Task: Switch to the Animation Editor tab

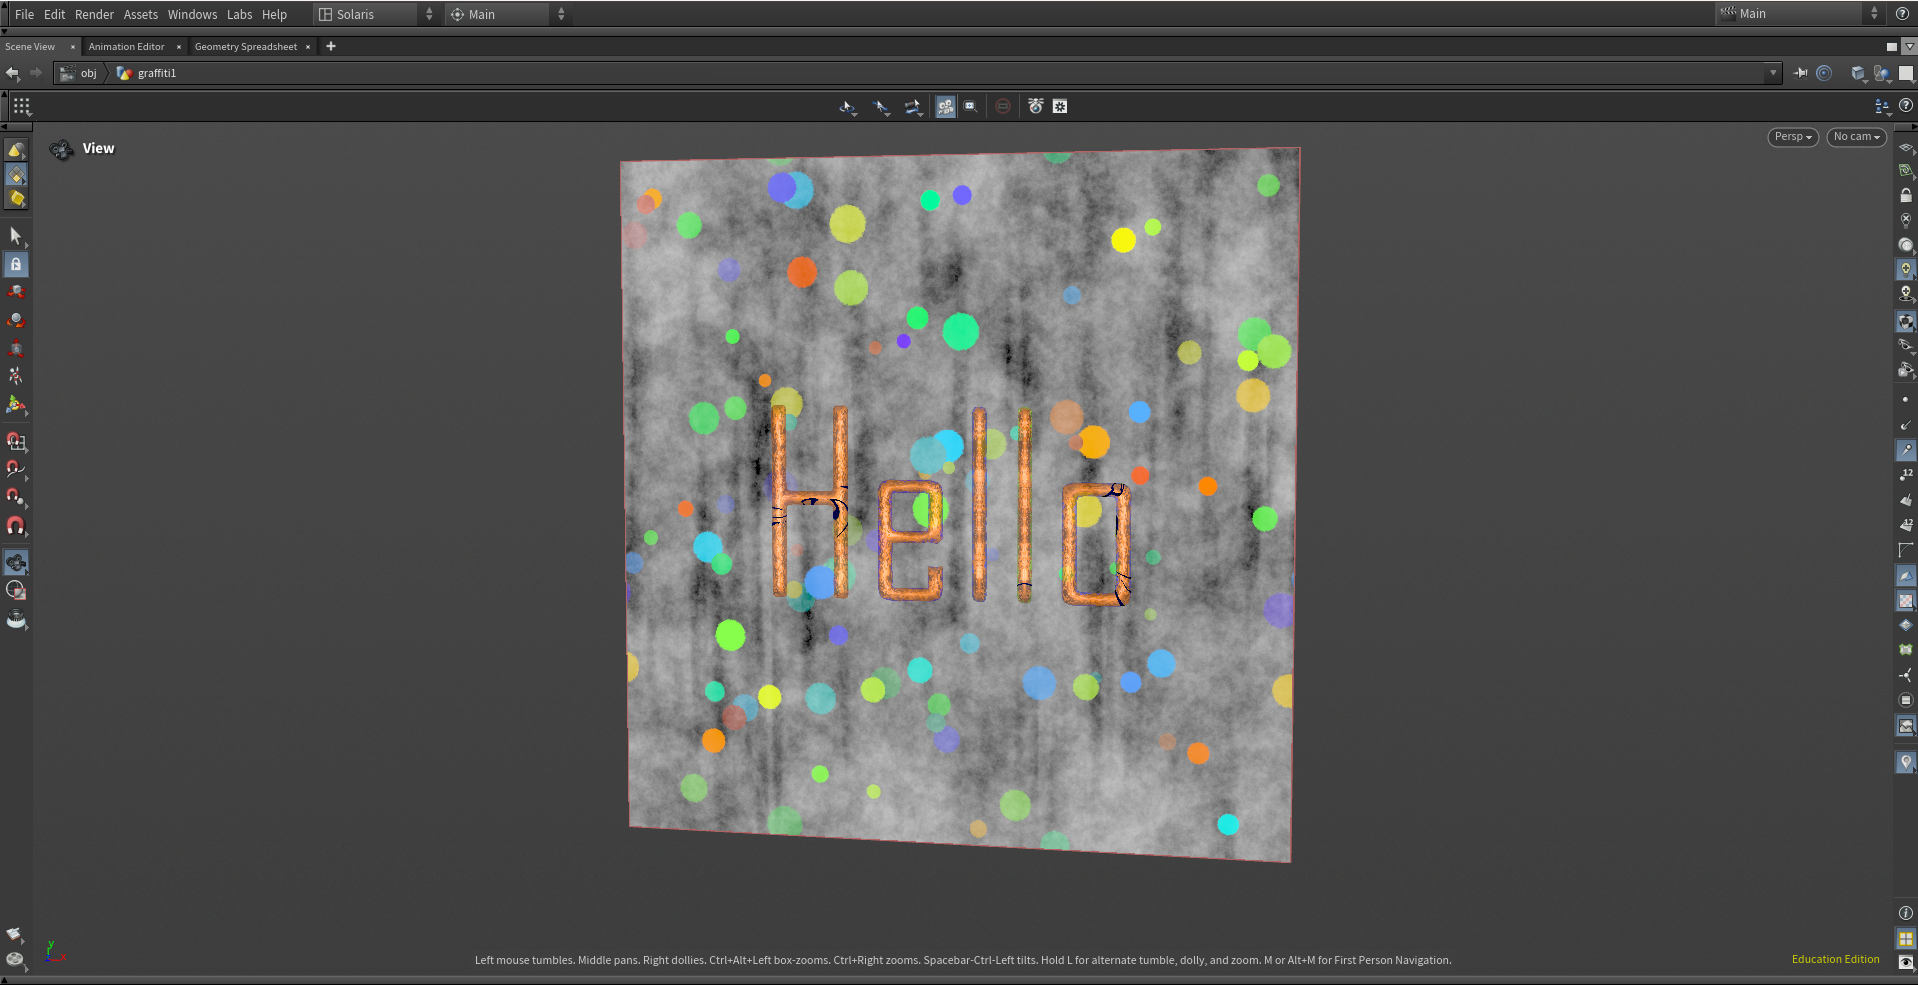Action: click(x=126, y=46)
